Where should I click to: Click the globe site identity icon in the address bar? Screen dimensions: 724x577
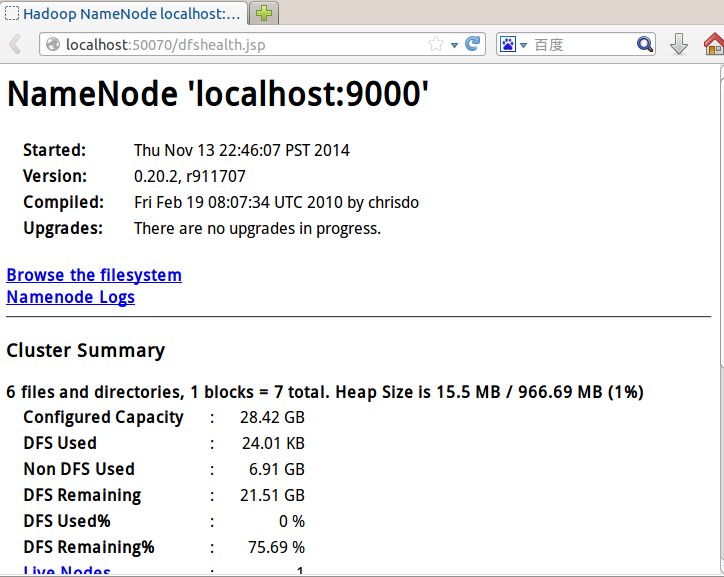coord(53,44)
